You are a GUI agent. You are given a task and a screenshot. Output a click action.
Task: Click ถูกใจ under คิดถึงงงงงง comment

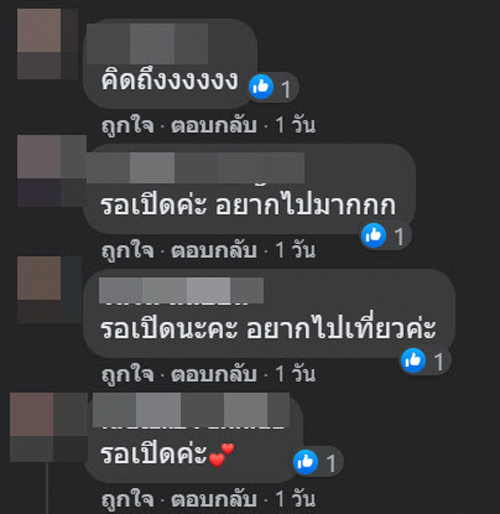[x=128, y=126]
